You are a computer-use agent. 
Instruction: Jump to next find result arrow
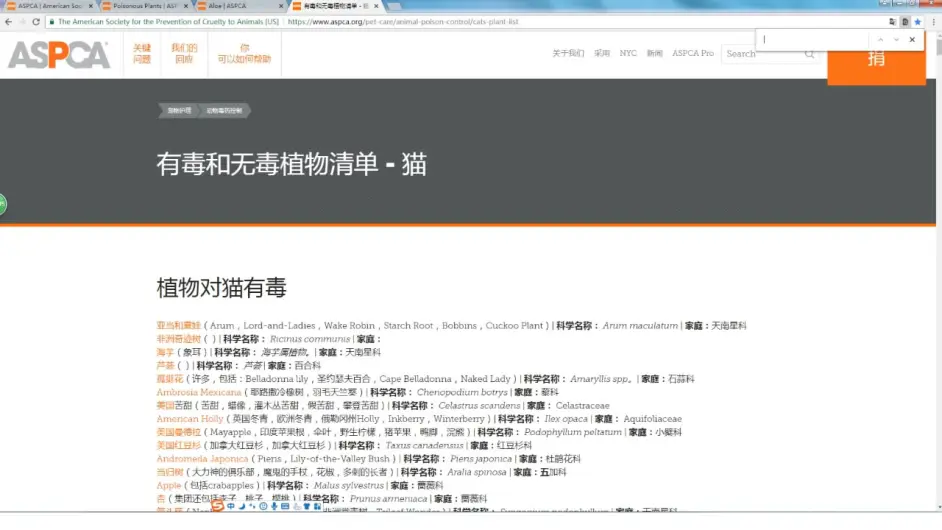click(x=896, y=40)
